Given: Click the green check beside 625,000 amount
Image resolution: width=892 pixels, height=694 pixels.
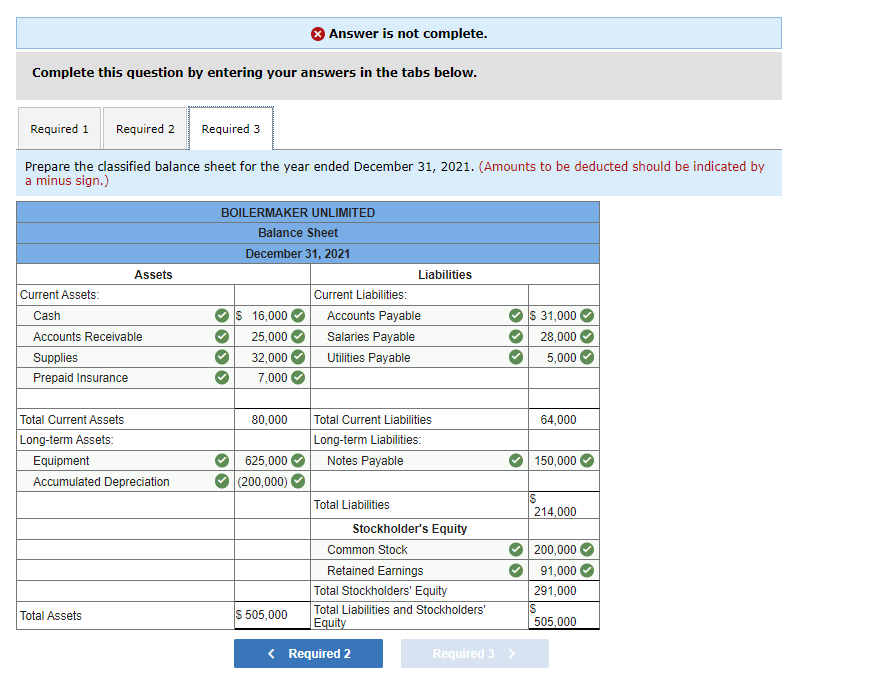Looking at the screenshot, I should [x=298, y=461].
